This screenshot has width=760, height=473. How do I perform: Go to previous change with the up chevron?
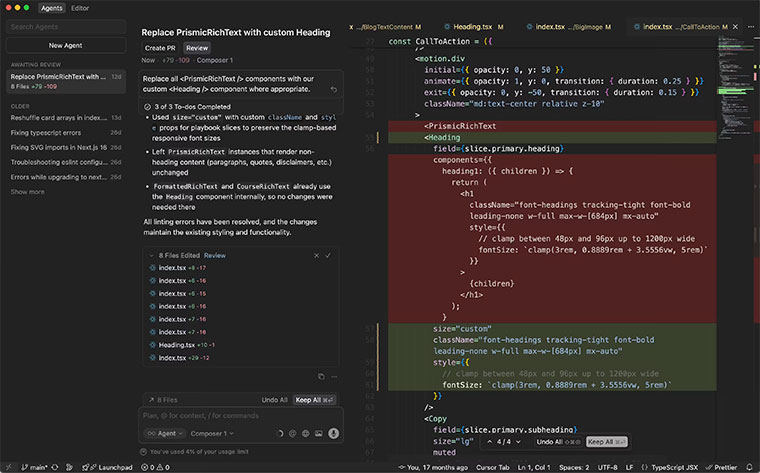(490, 442)
